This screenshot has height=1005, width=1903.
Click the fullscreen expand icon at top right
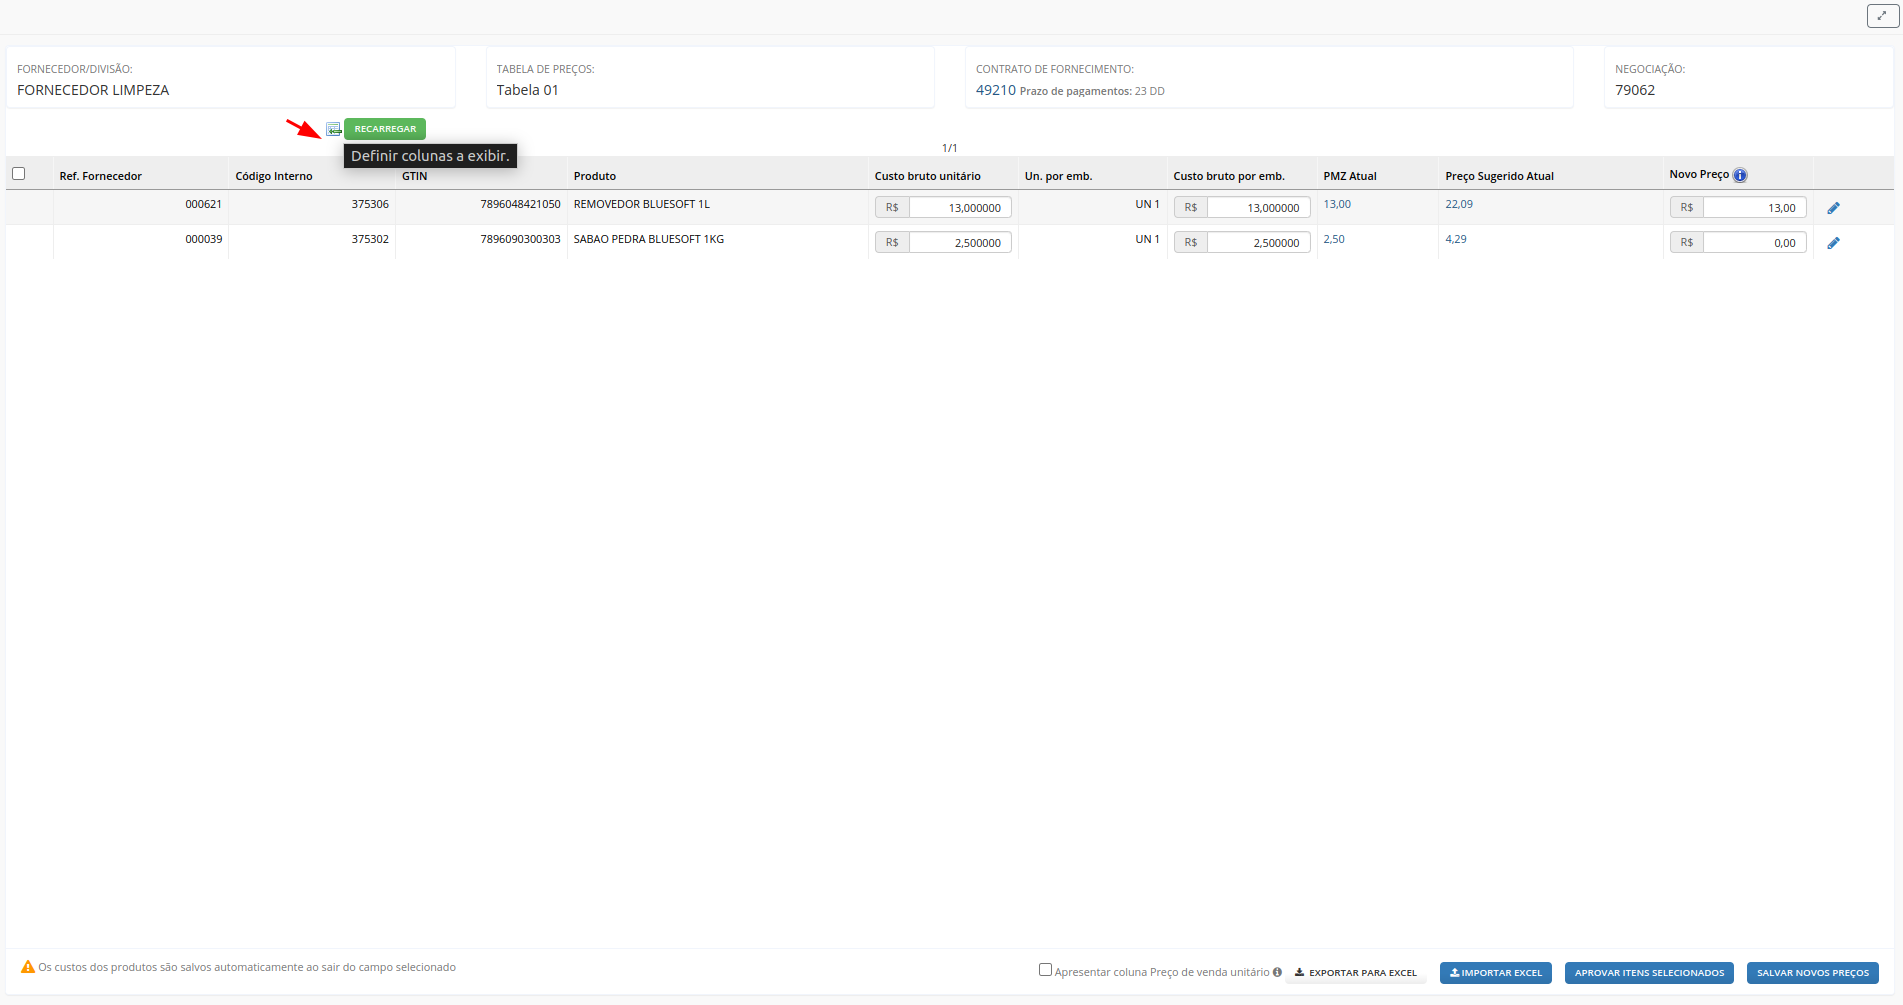(x=1882, y=16)
